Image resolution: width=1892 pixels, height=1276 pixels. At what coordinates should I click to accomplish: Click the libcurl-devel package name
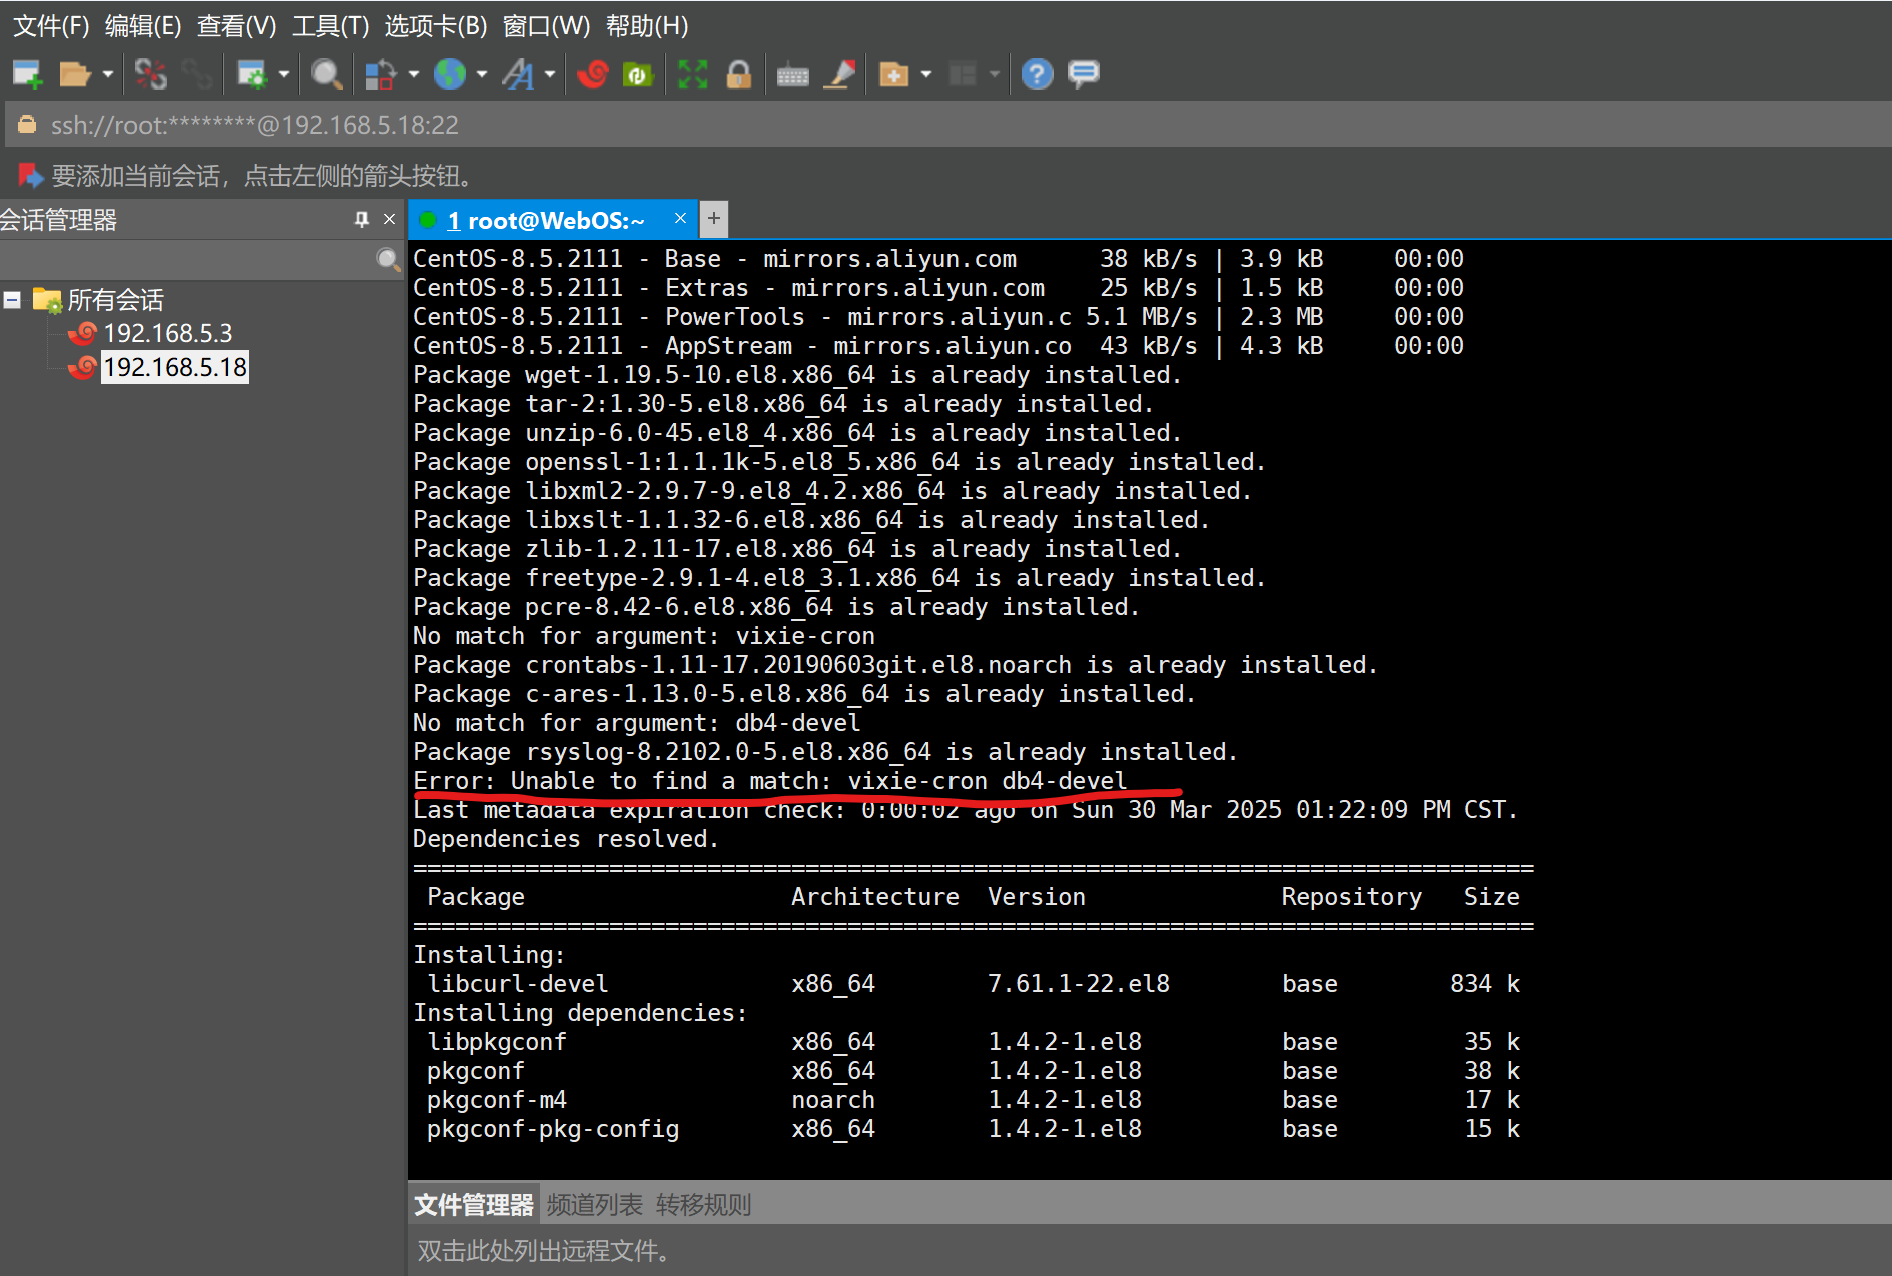pyautogui.click(x=517, y=984)
